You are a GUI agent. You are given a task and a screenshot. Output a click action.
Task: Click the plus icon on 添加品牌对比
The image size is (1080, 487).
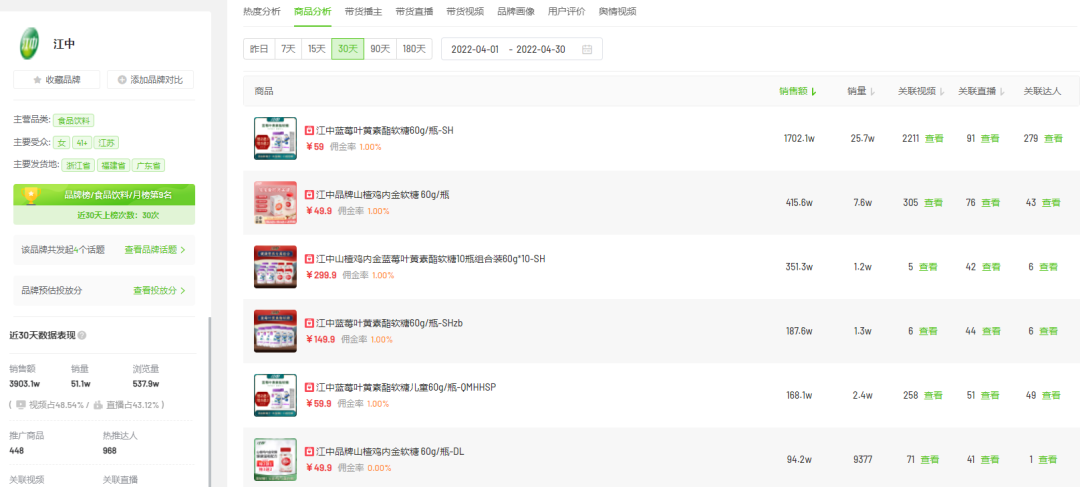click(x=122, y=80)
